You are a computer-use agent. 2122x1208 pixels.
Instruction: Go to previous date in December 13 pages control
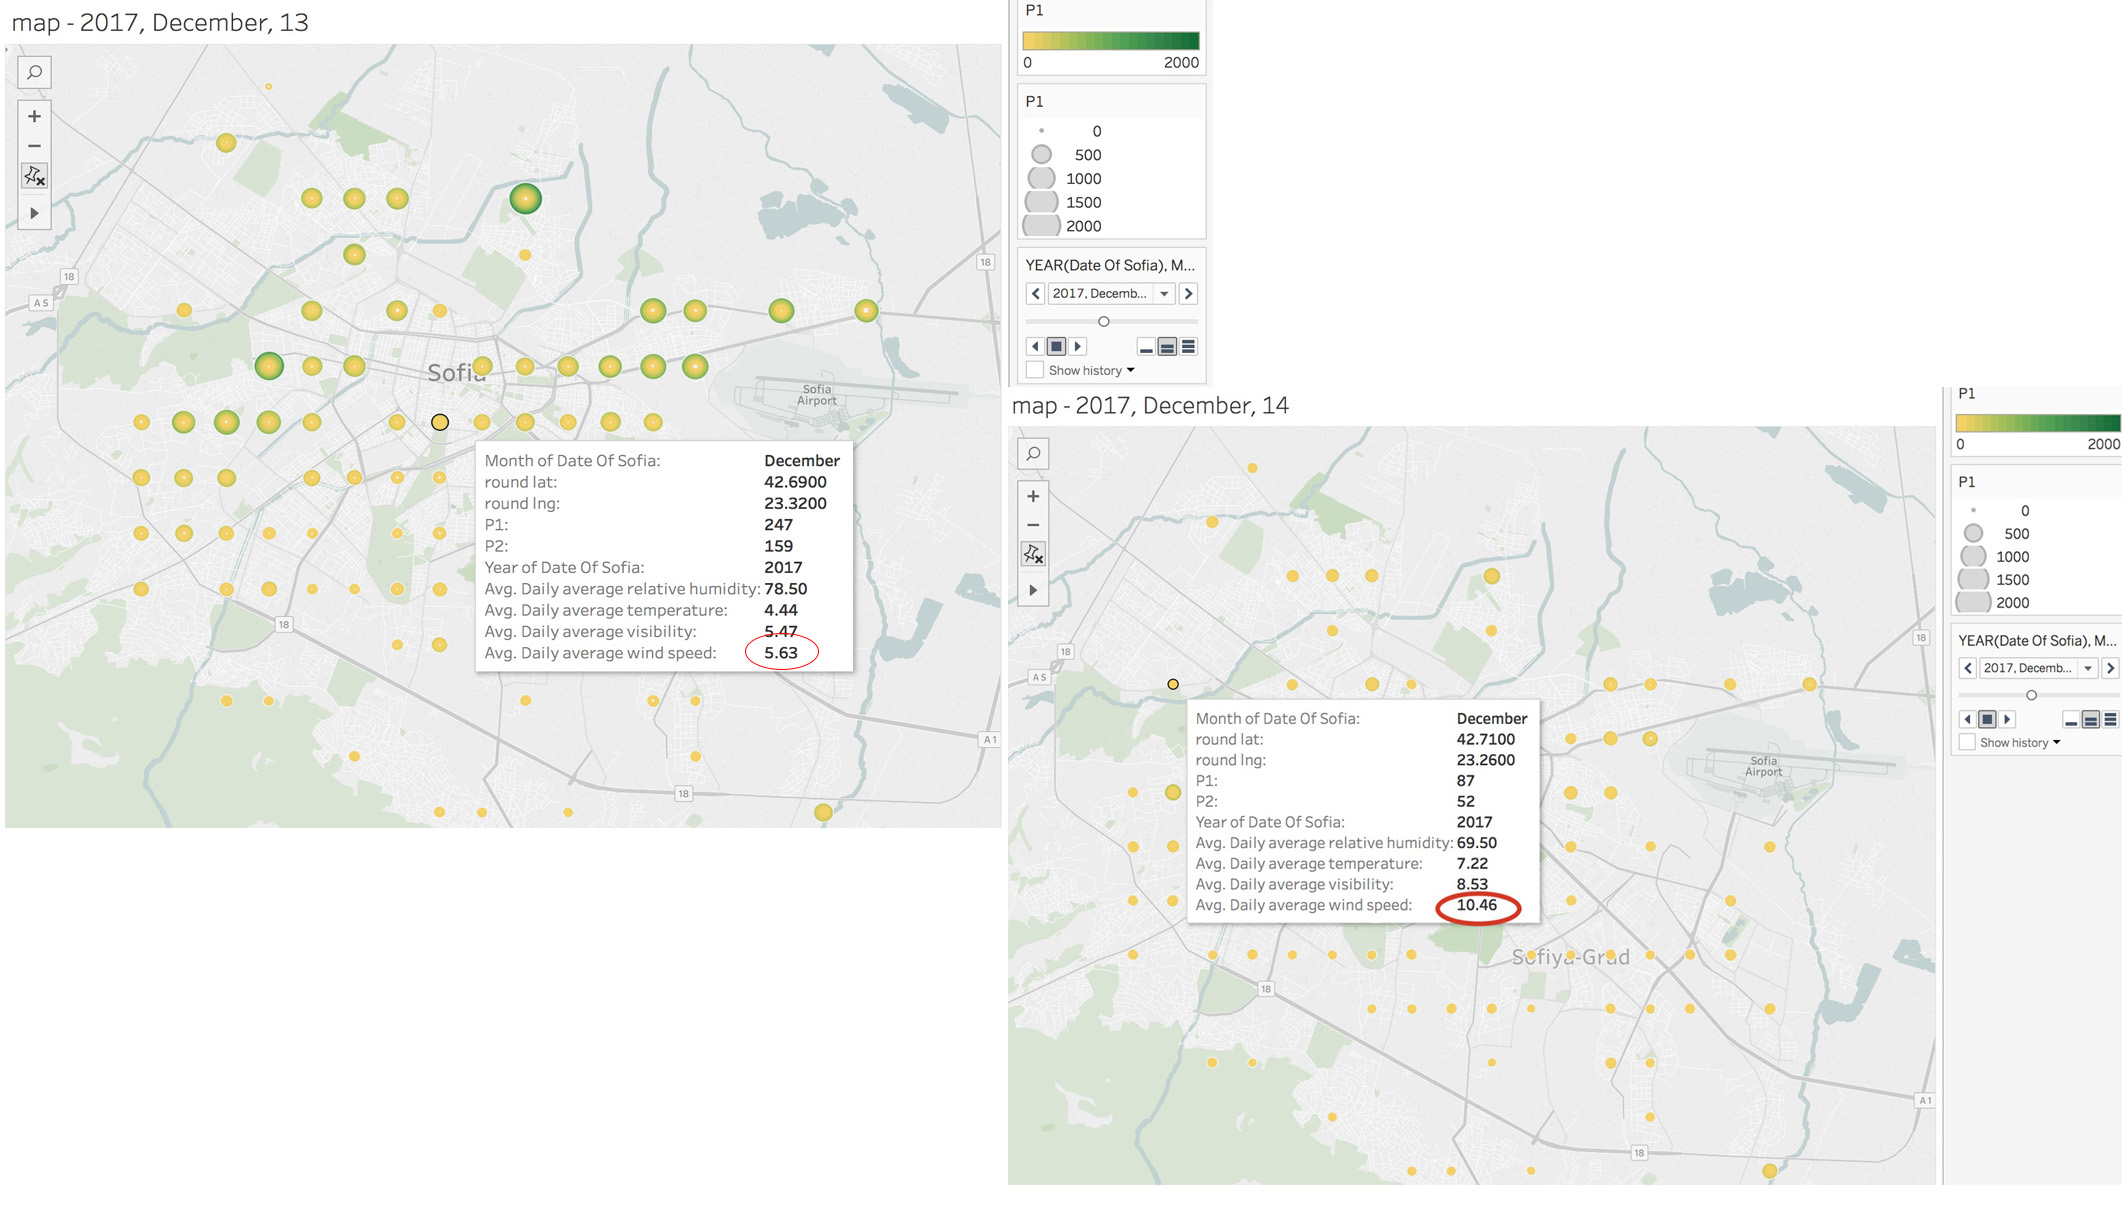pos(1035,293)
